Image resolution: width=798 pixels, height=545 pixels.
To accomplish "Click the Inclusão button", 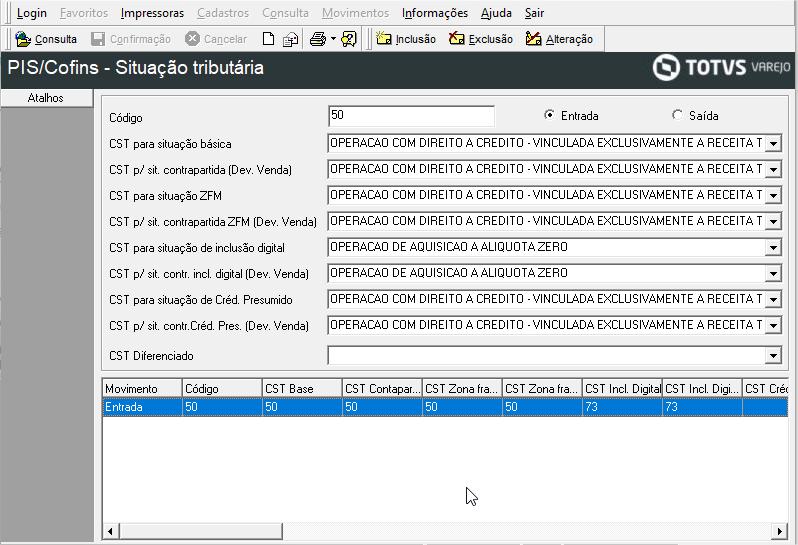I will 406,39.
